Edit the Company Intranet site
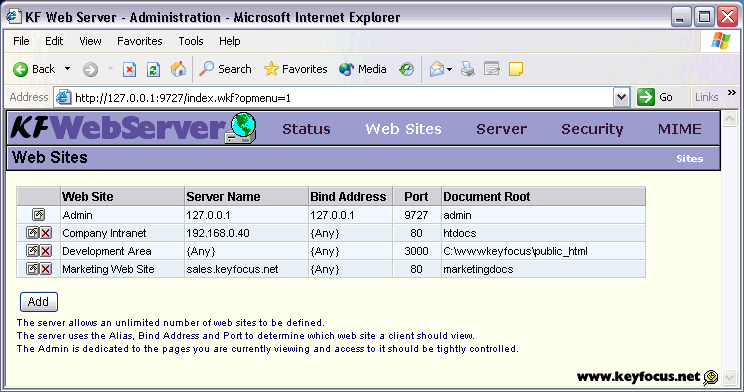The height and width of the screenshot is (392, 744). (32, 233)
